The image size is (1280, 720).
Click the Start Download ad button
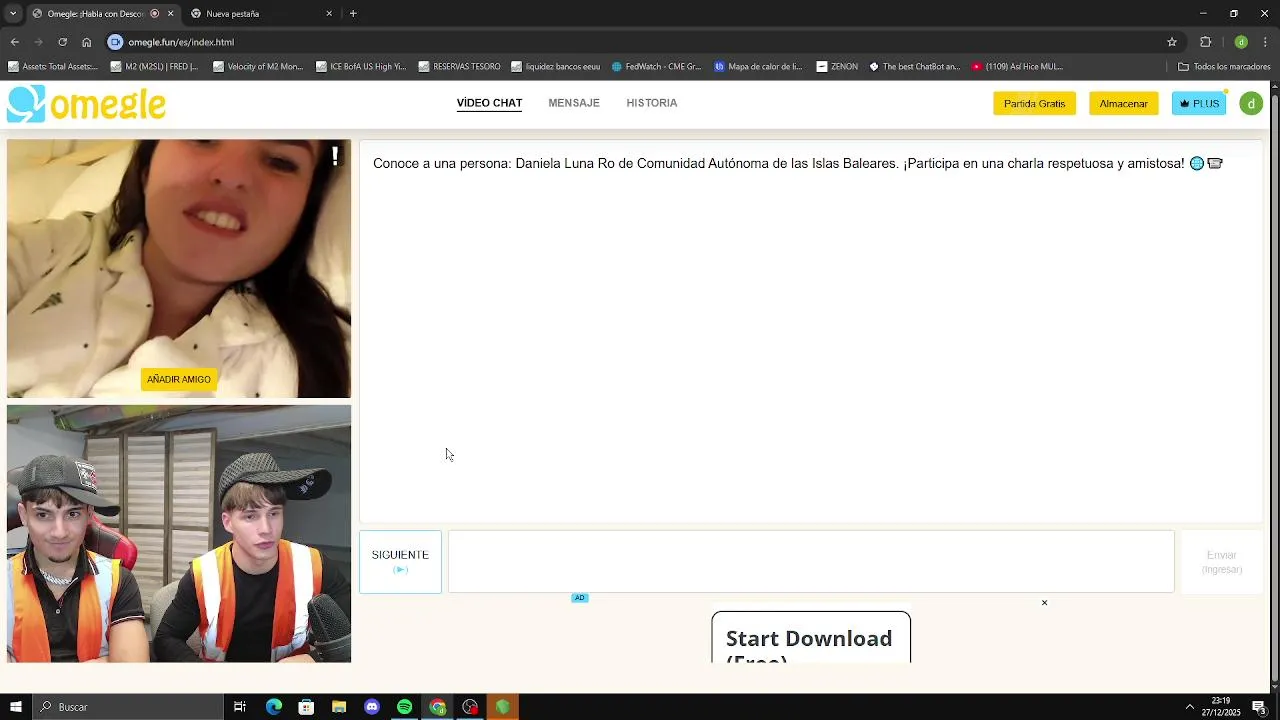pyautogui.click(x=811, y=638)
